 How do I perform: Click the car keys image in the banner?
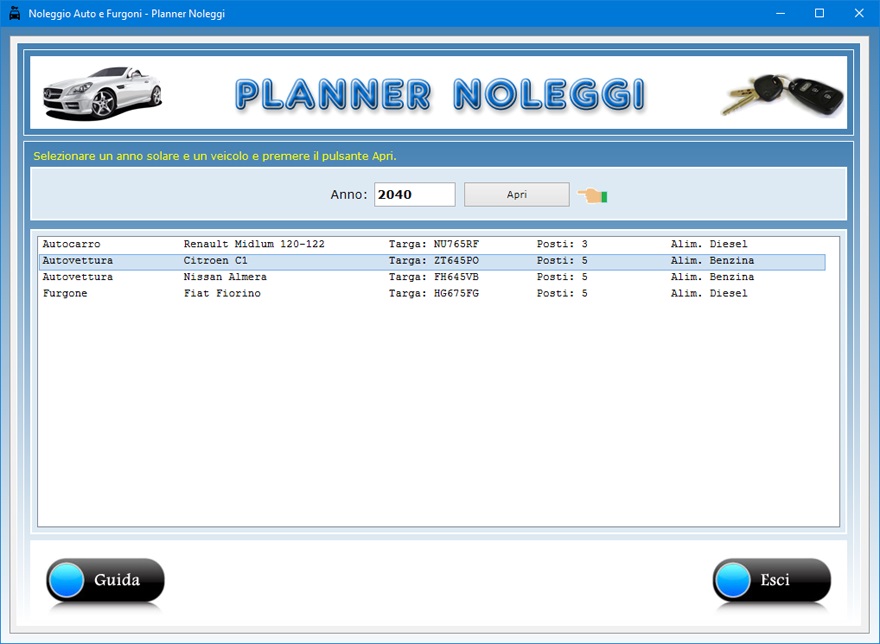point(783,94)
